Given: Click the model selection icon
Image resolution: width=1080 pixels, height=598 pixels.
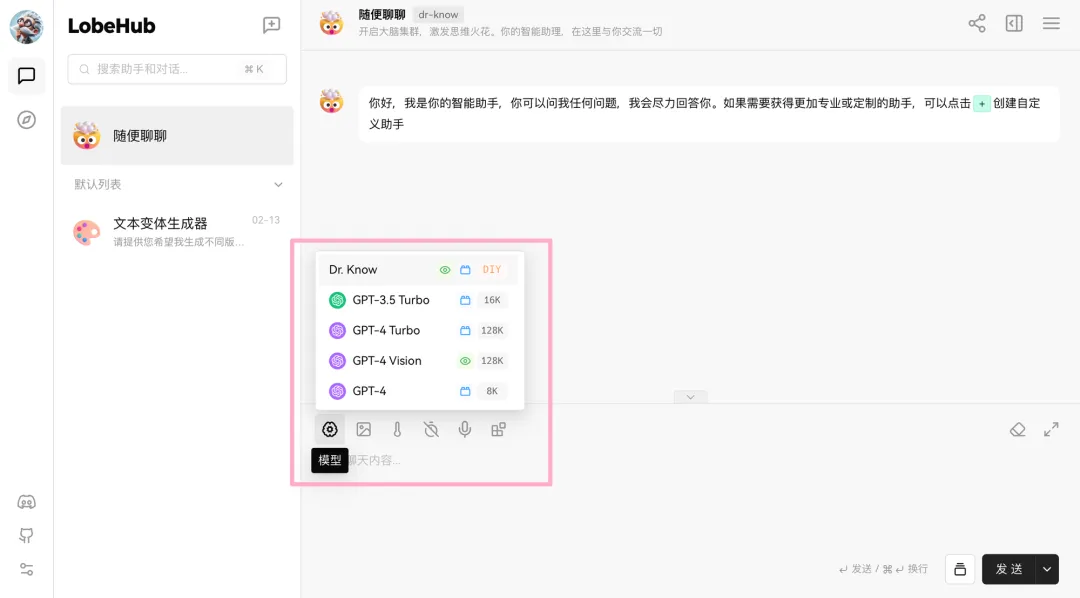Looking at the screenshot, I should [330, 429].
